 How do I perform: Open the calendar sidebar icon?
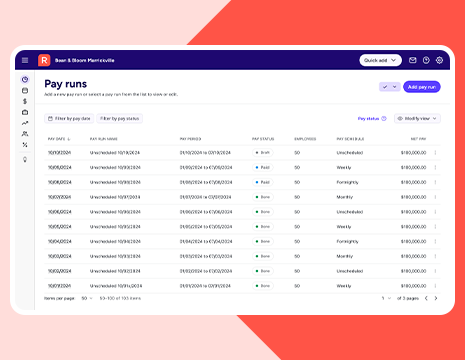25,90
